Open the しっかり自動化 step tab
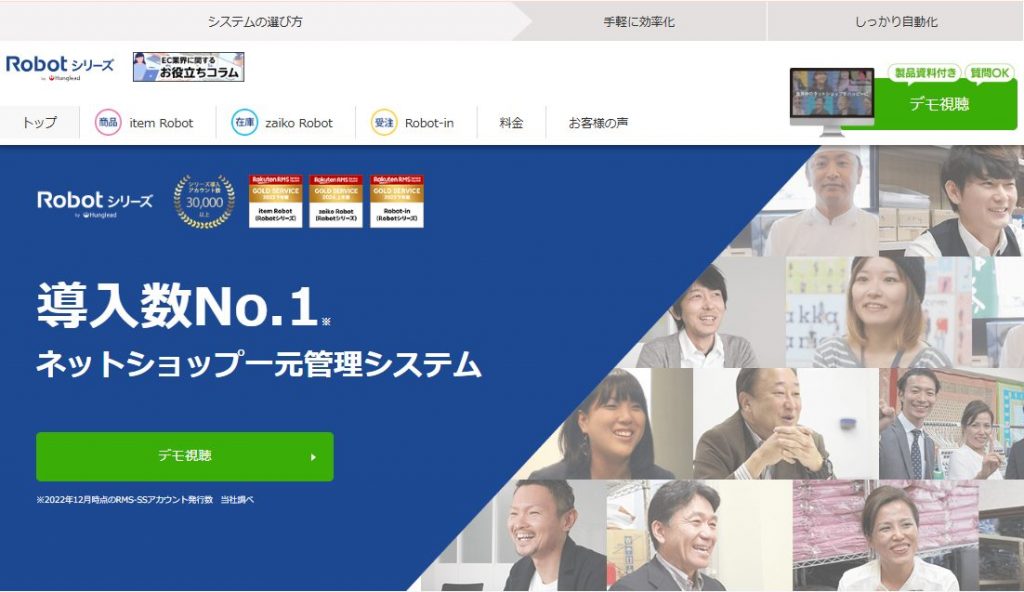Screen dimensions: 1024x592 [x=896, y=22]
